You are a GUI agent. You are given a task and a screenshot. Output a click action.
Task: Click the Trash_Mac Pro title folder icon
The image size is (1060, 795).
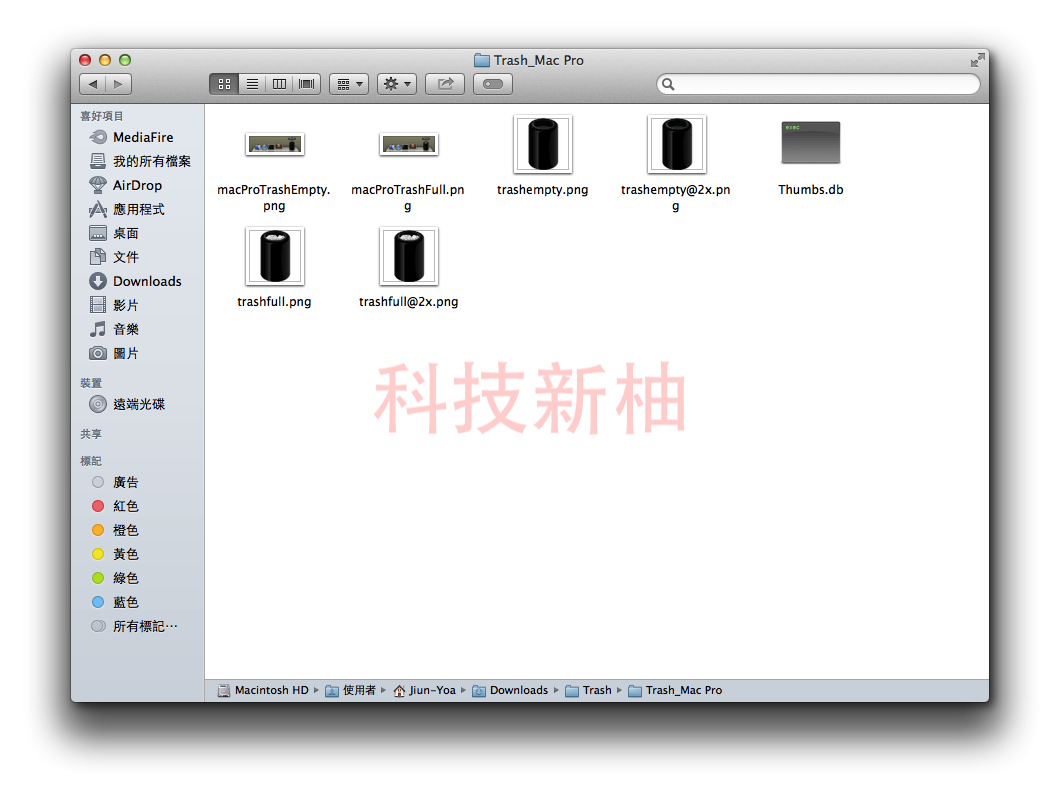click(x=482, y=60)
